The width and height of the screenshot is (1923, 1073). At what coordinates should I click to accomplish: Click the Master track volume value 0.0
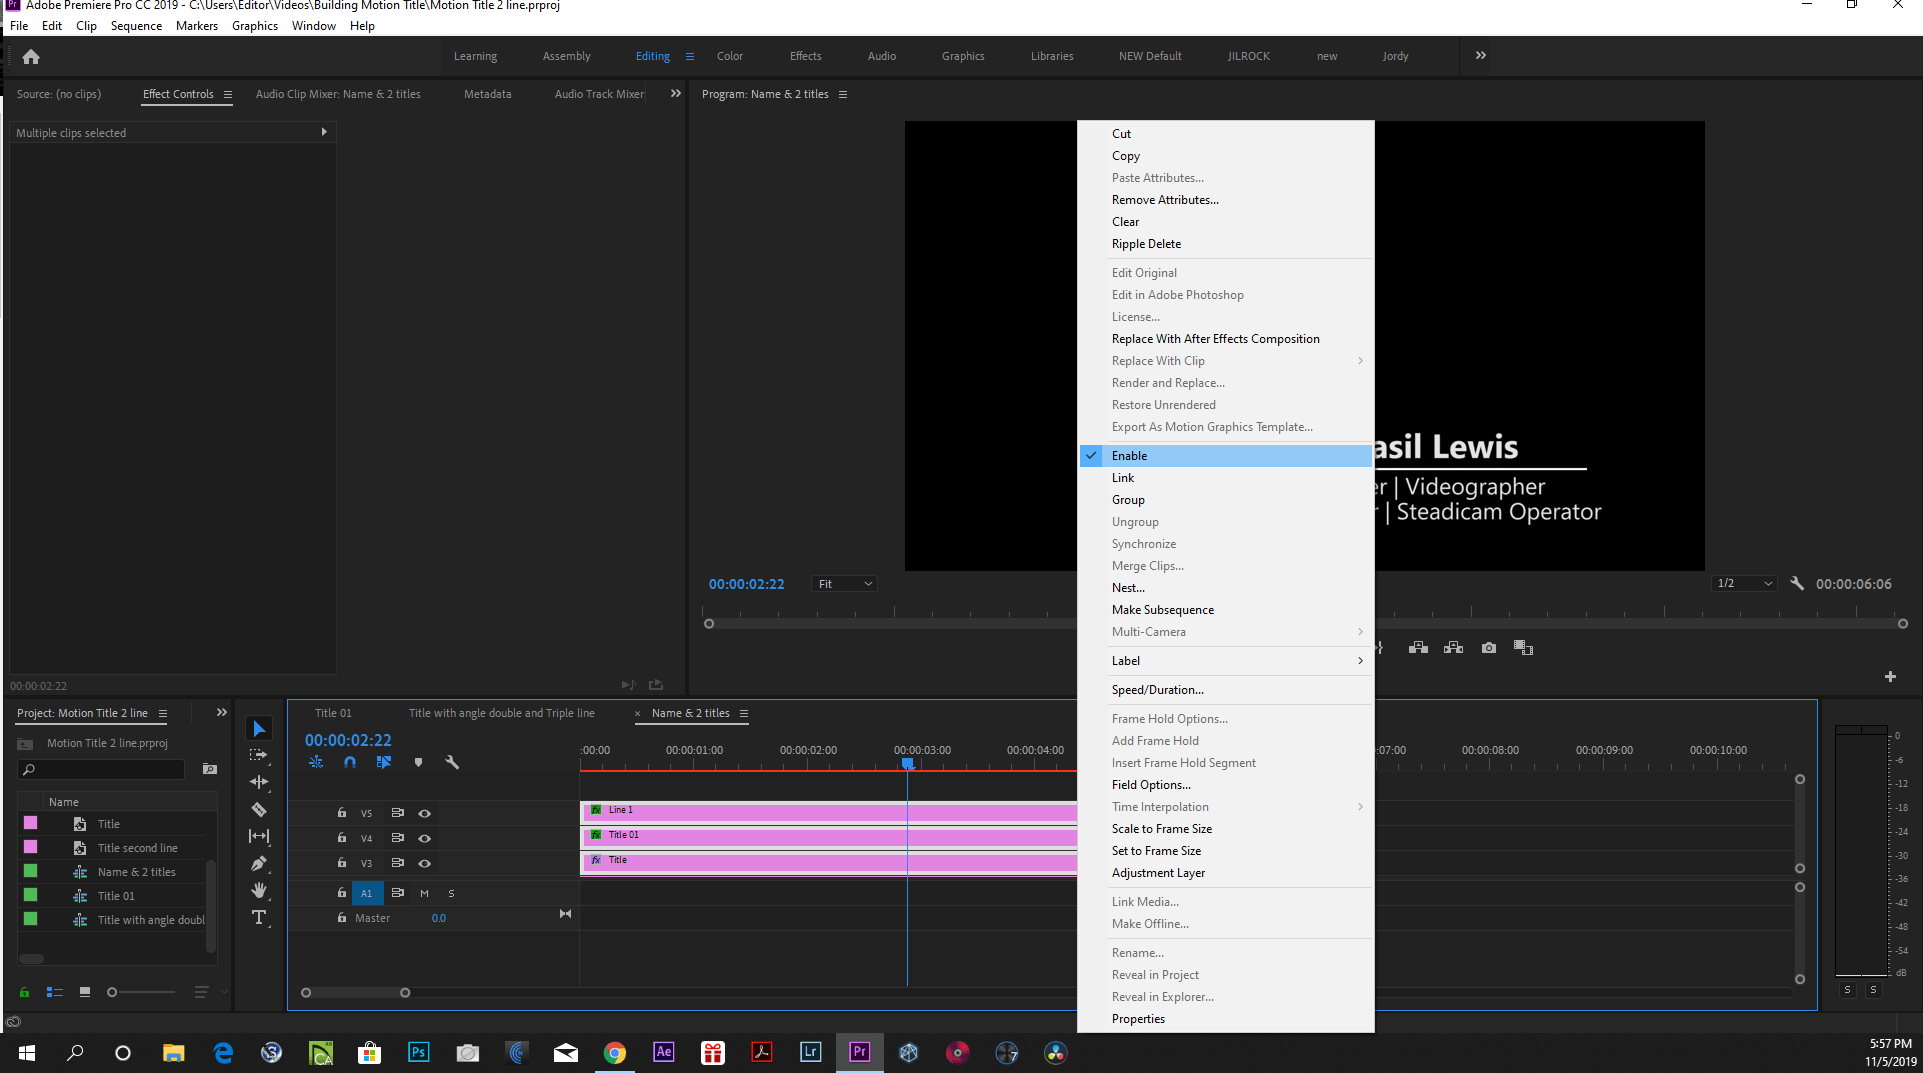click(438, 917)
